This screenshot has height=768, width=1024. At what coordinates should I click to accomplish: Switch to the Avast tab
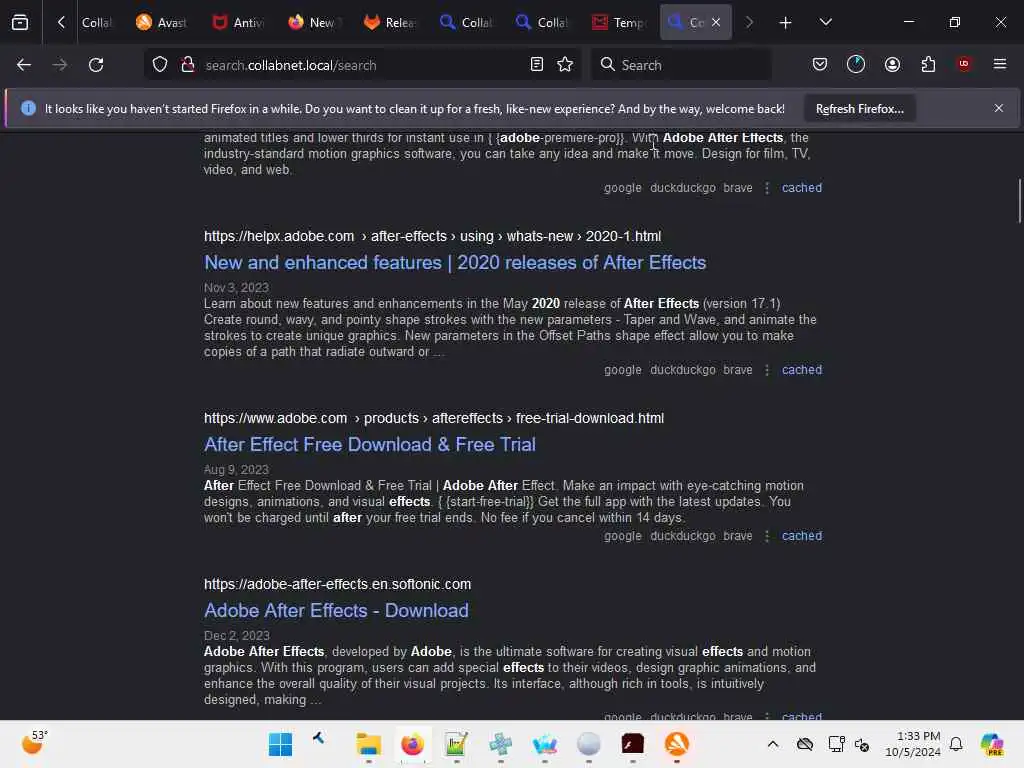[x=162, y=22]
